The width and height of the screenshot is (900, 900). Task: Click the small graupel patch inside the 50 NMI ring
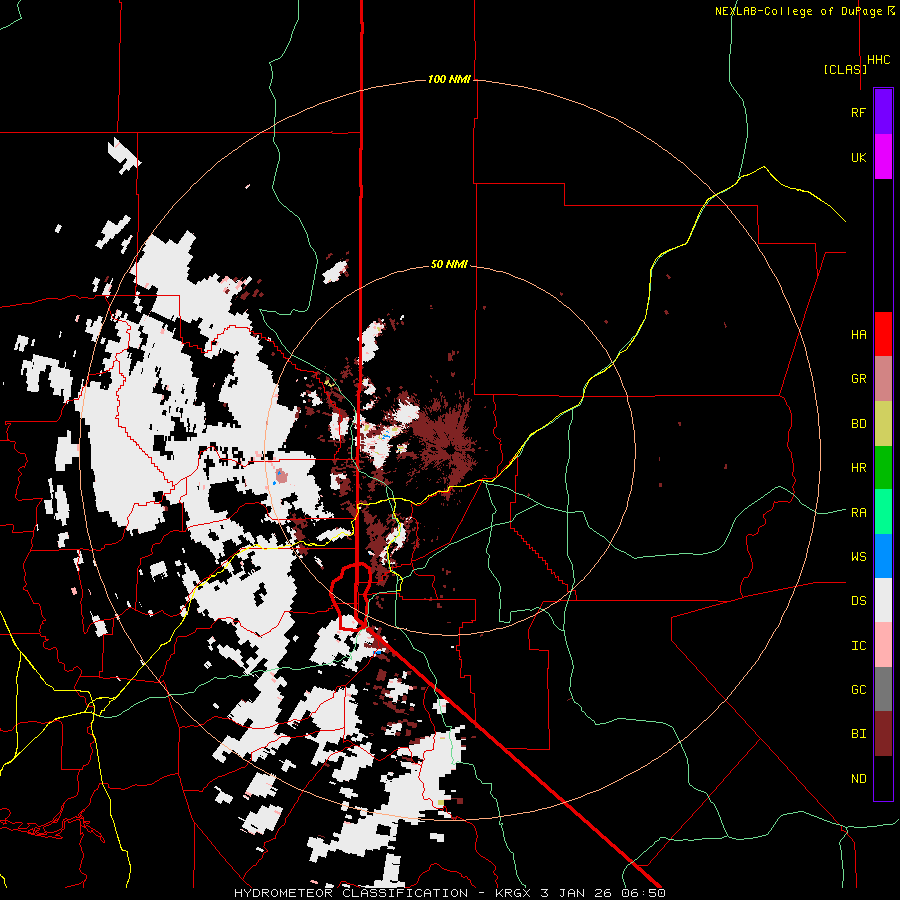coord(281,475)
